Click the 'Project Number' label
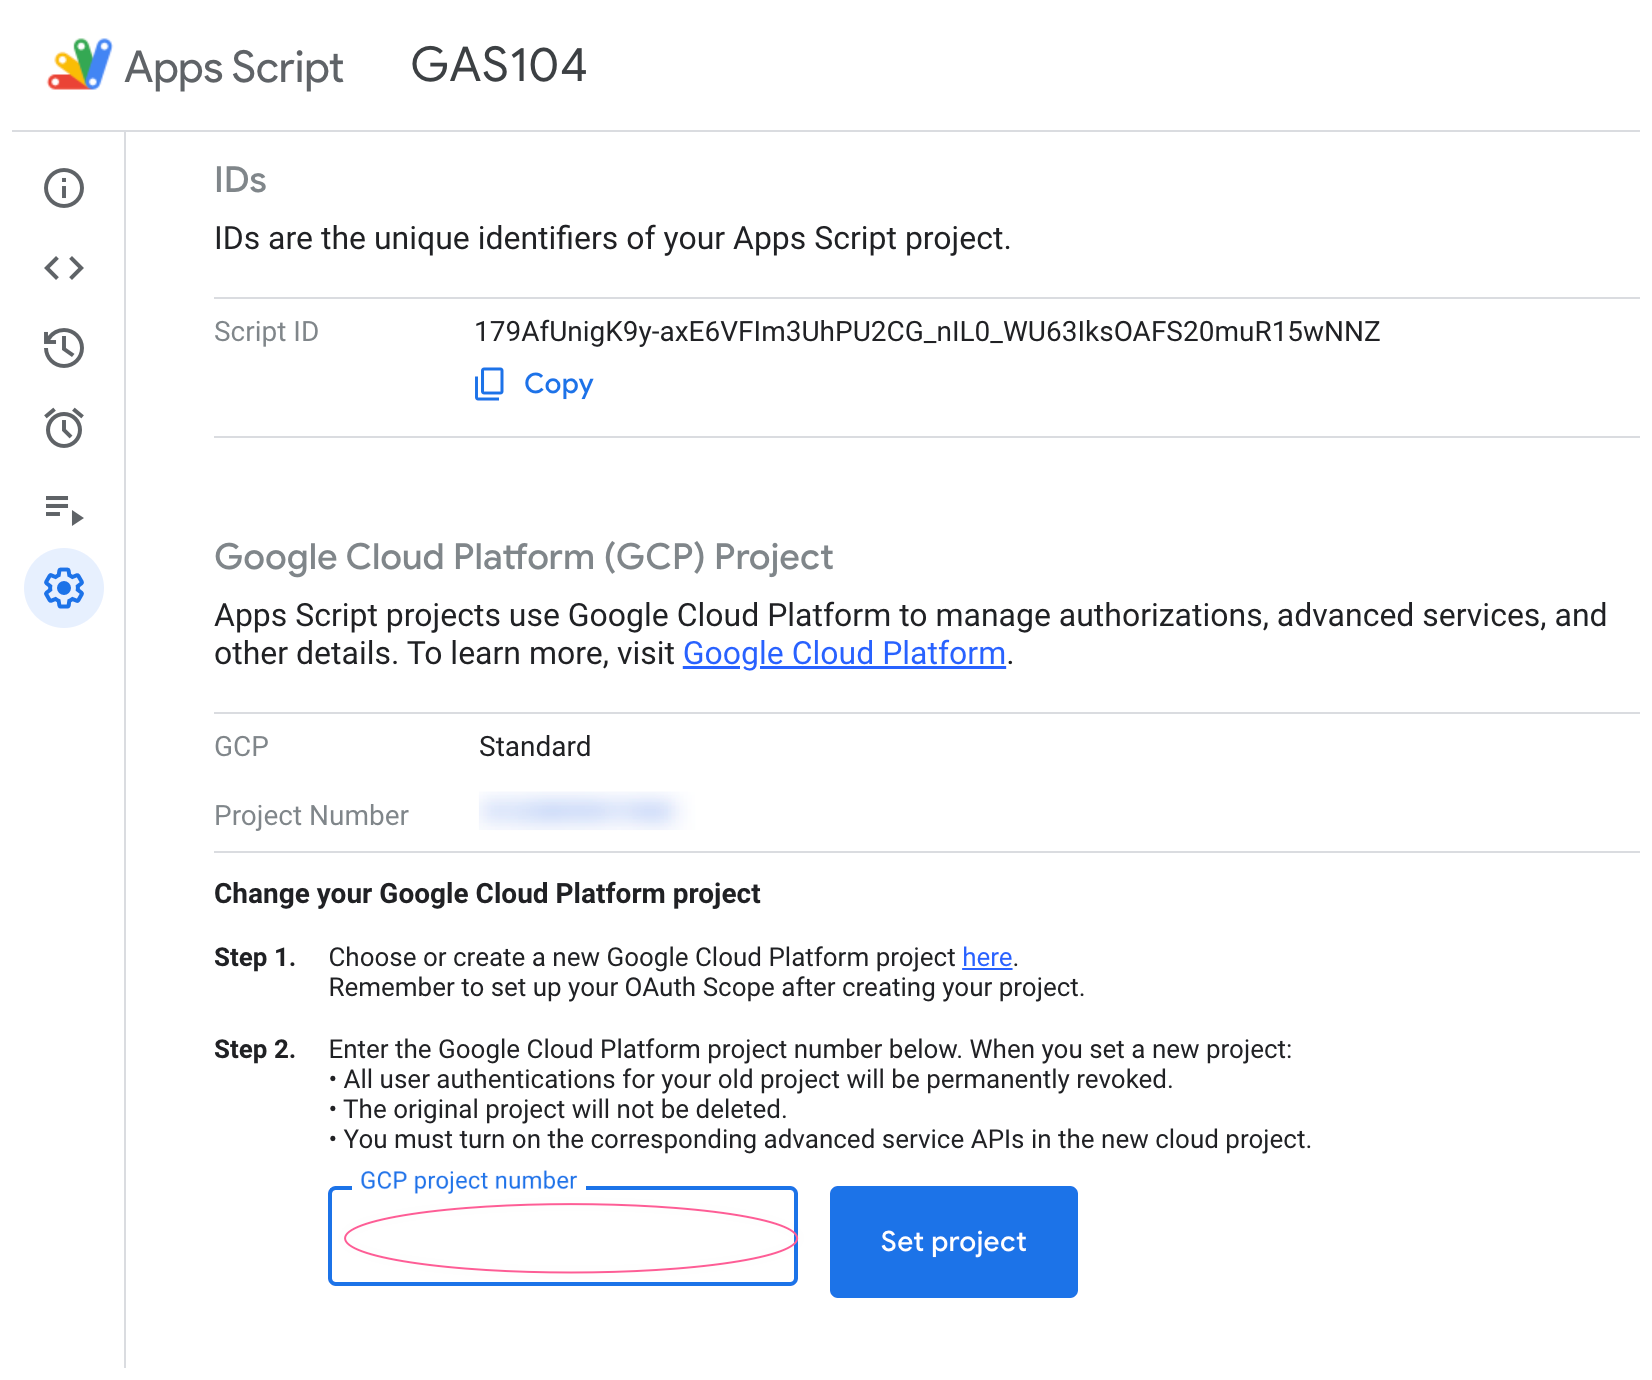The width and height of the screenshot is (1652, 1380). coord(311,816)
